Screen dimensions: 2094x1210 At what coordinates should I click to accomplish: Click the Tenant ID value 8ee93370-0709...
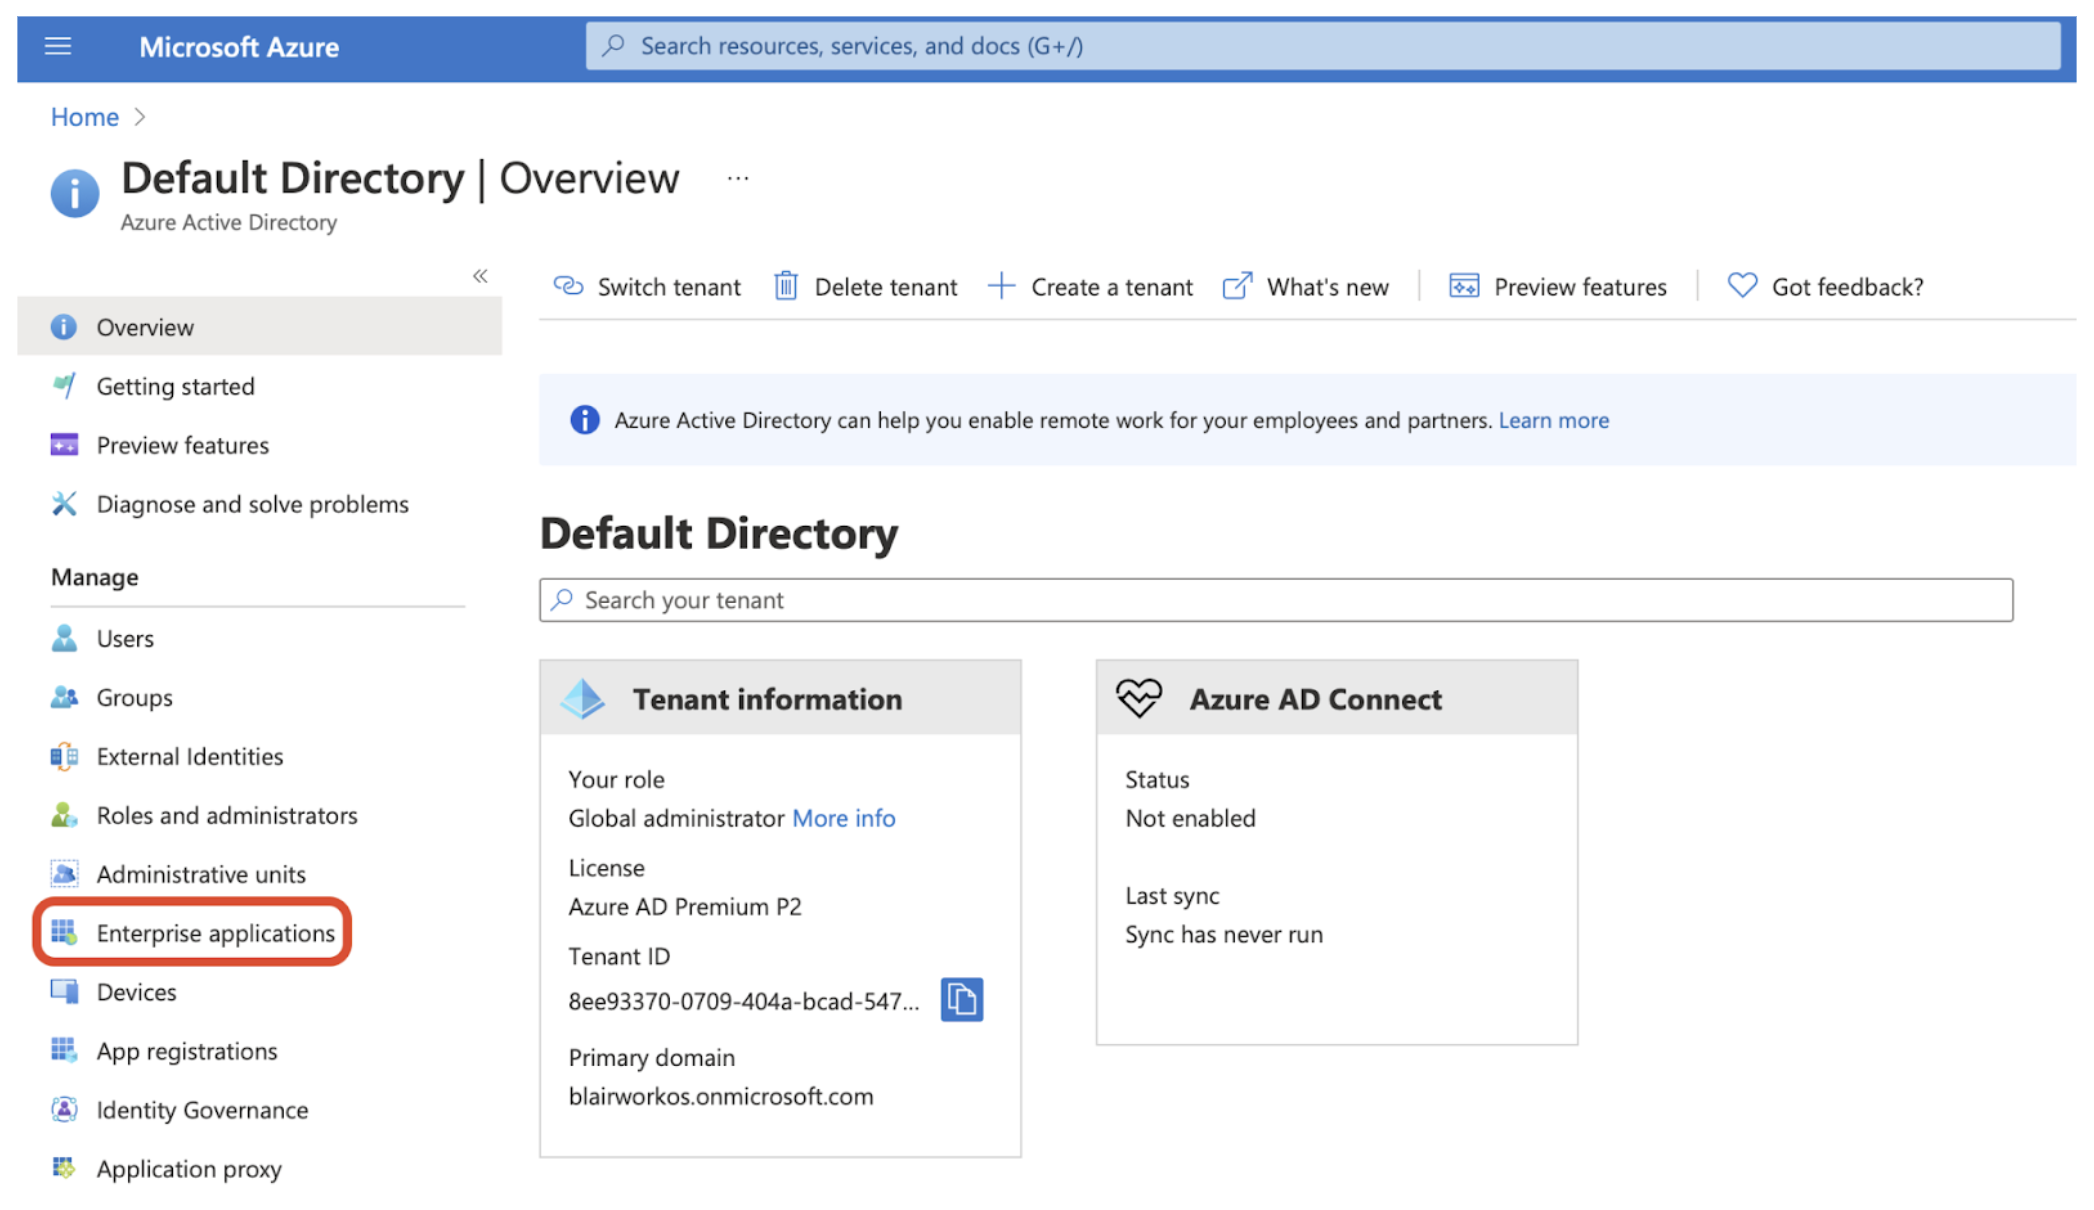(743, 1001)
